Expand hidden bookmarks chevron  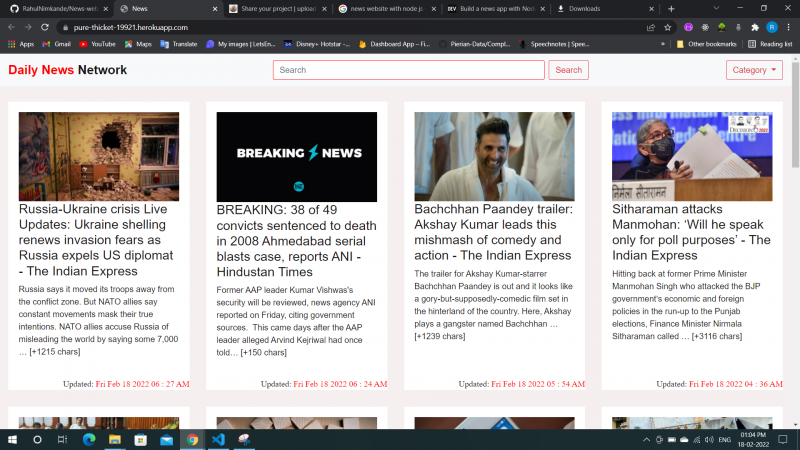tap(663, 44)
